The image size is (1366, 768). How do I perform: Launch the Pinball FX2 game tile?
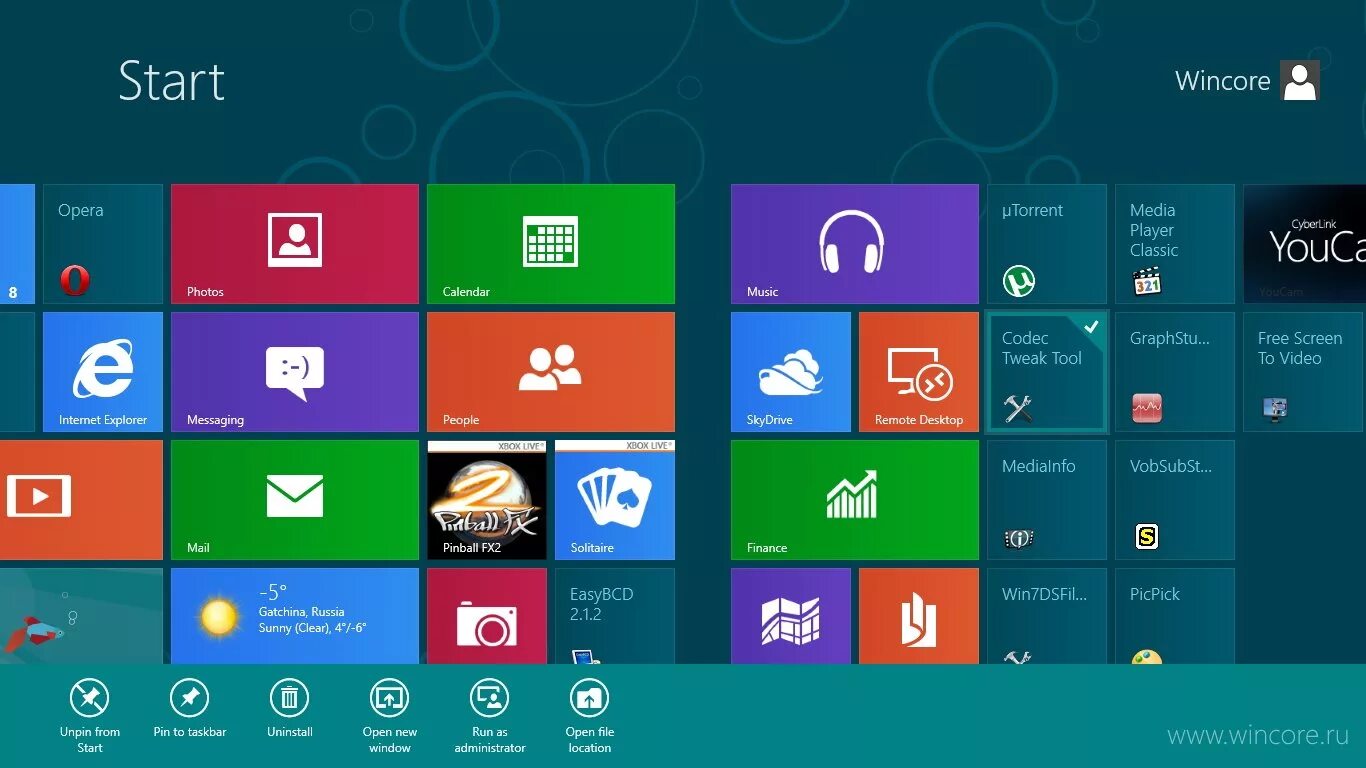pos(487,500)
